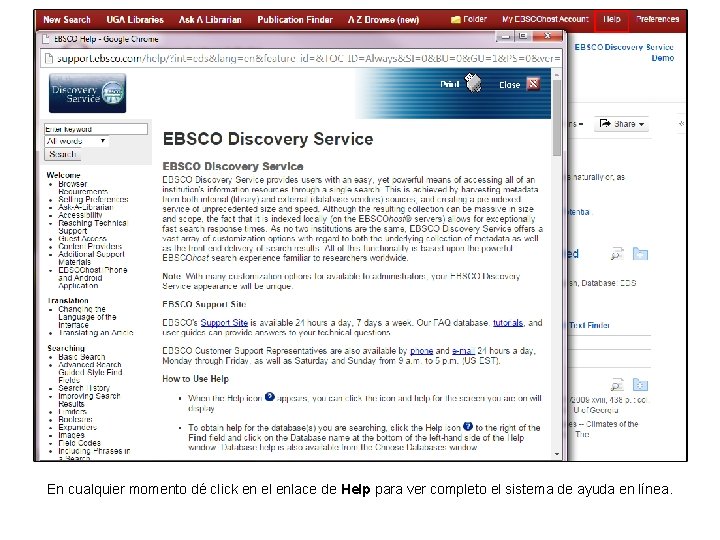Click the Folder text label in top bar
Image resolution: width=720 pixels, height=540 pixels.
click(475, 19)
